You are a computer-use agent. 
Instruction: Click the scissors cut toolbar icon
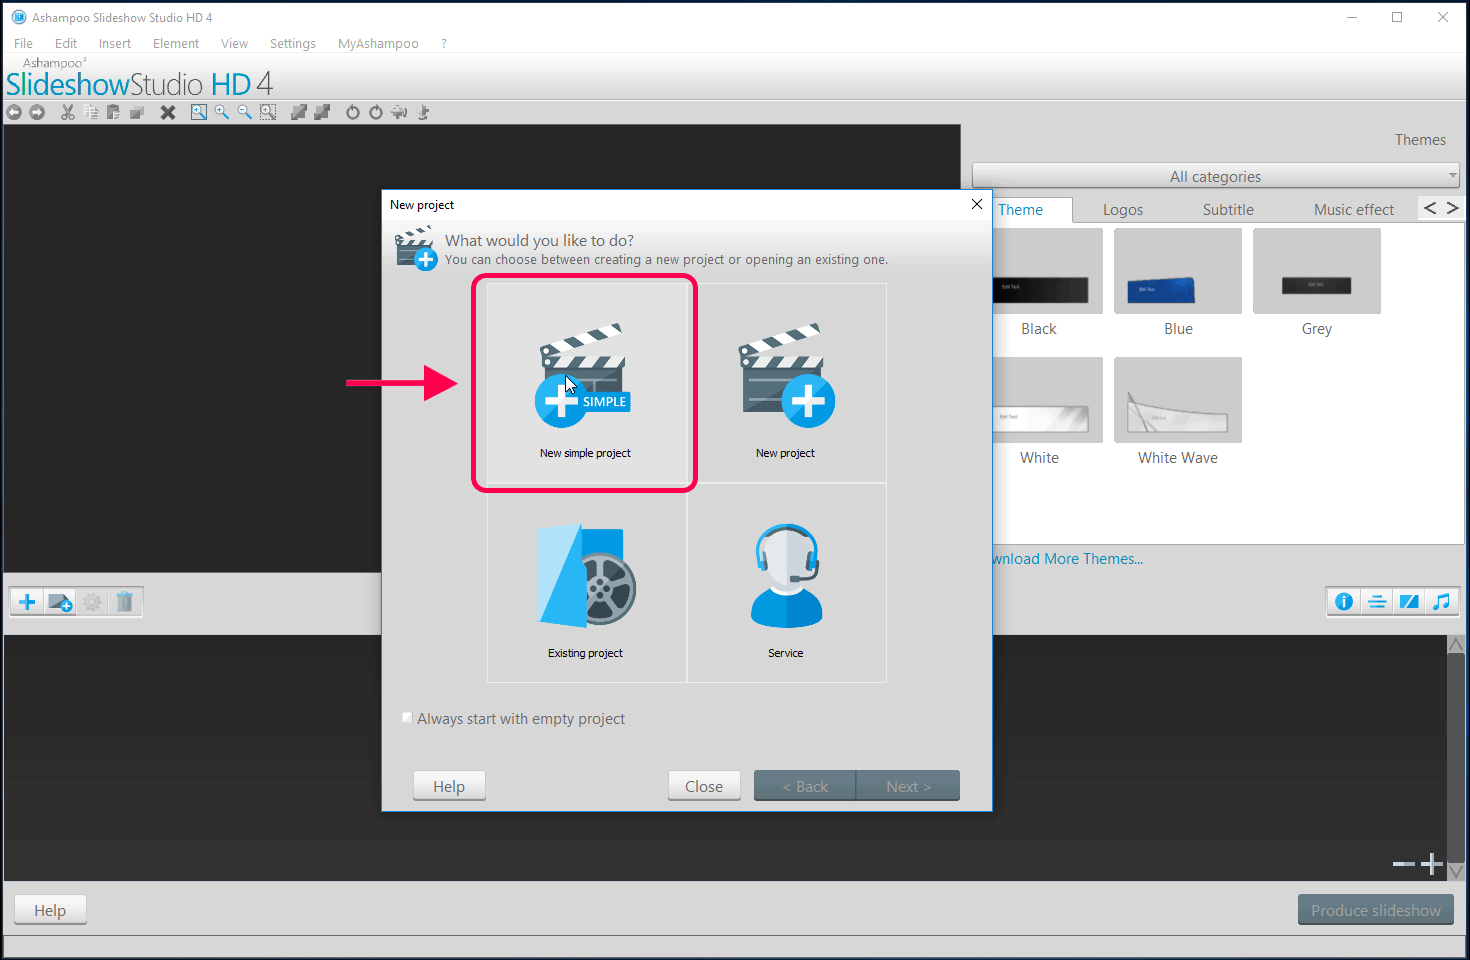[68, 112]
